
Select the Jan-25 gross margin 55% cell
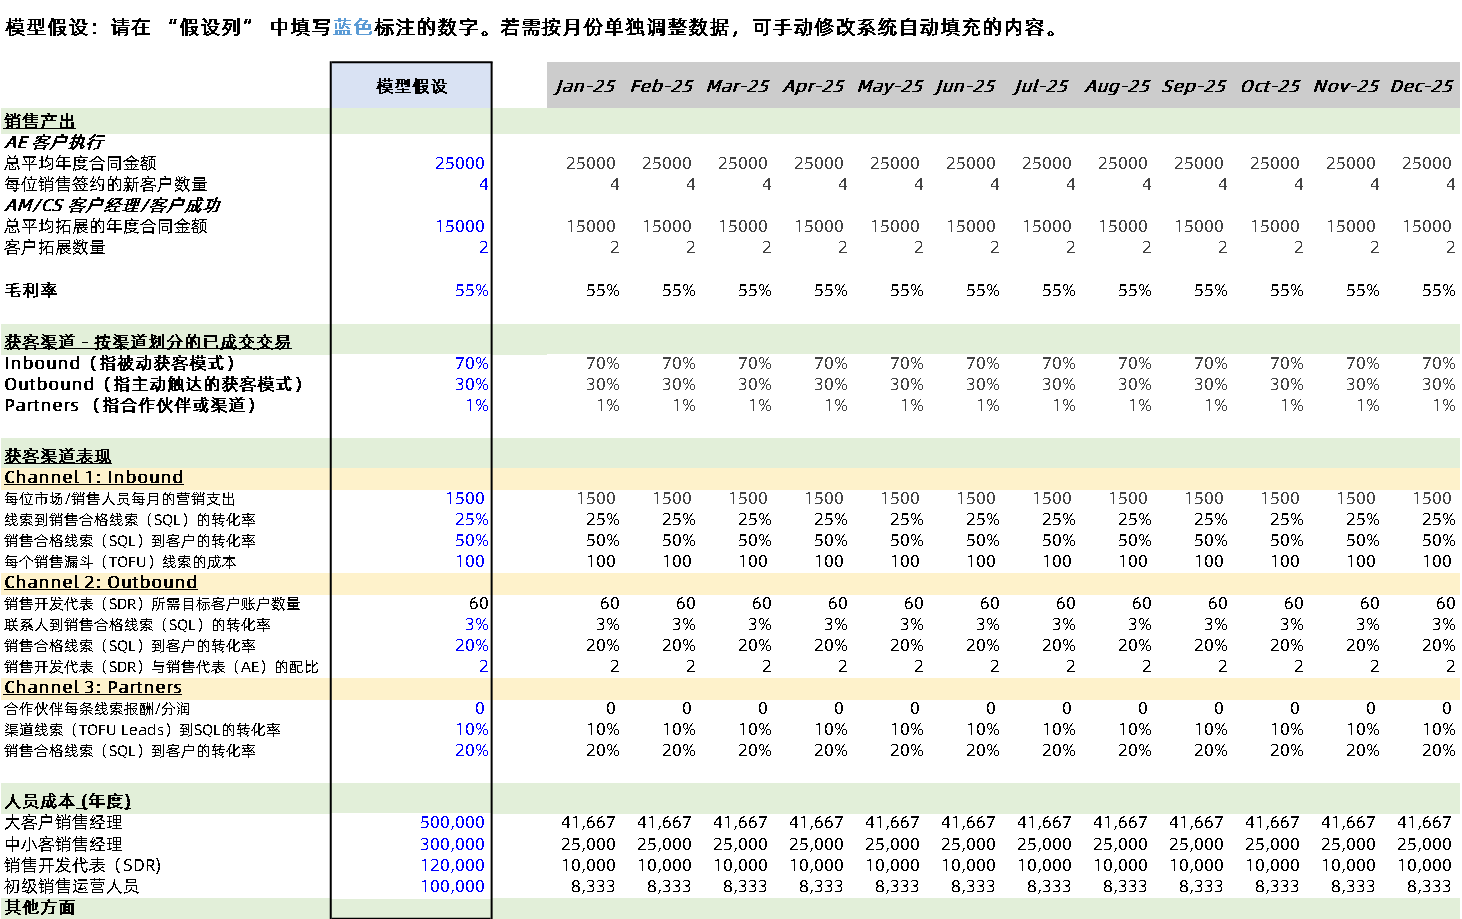pos(603,290)
